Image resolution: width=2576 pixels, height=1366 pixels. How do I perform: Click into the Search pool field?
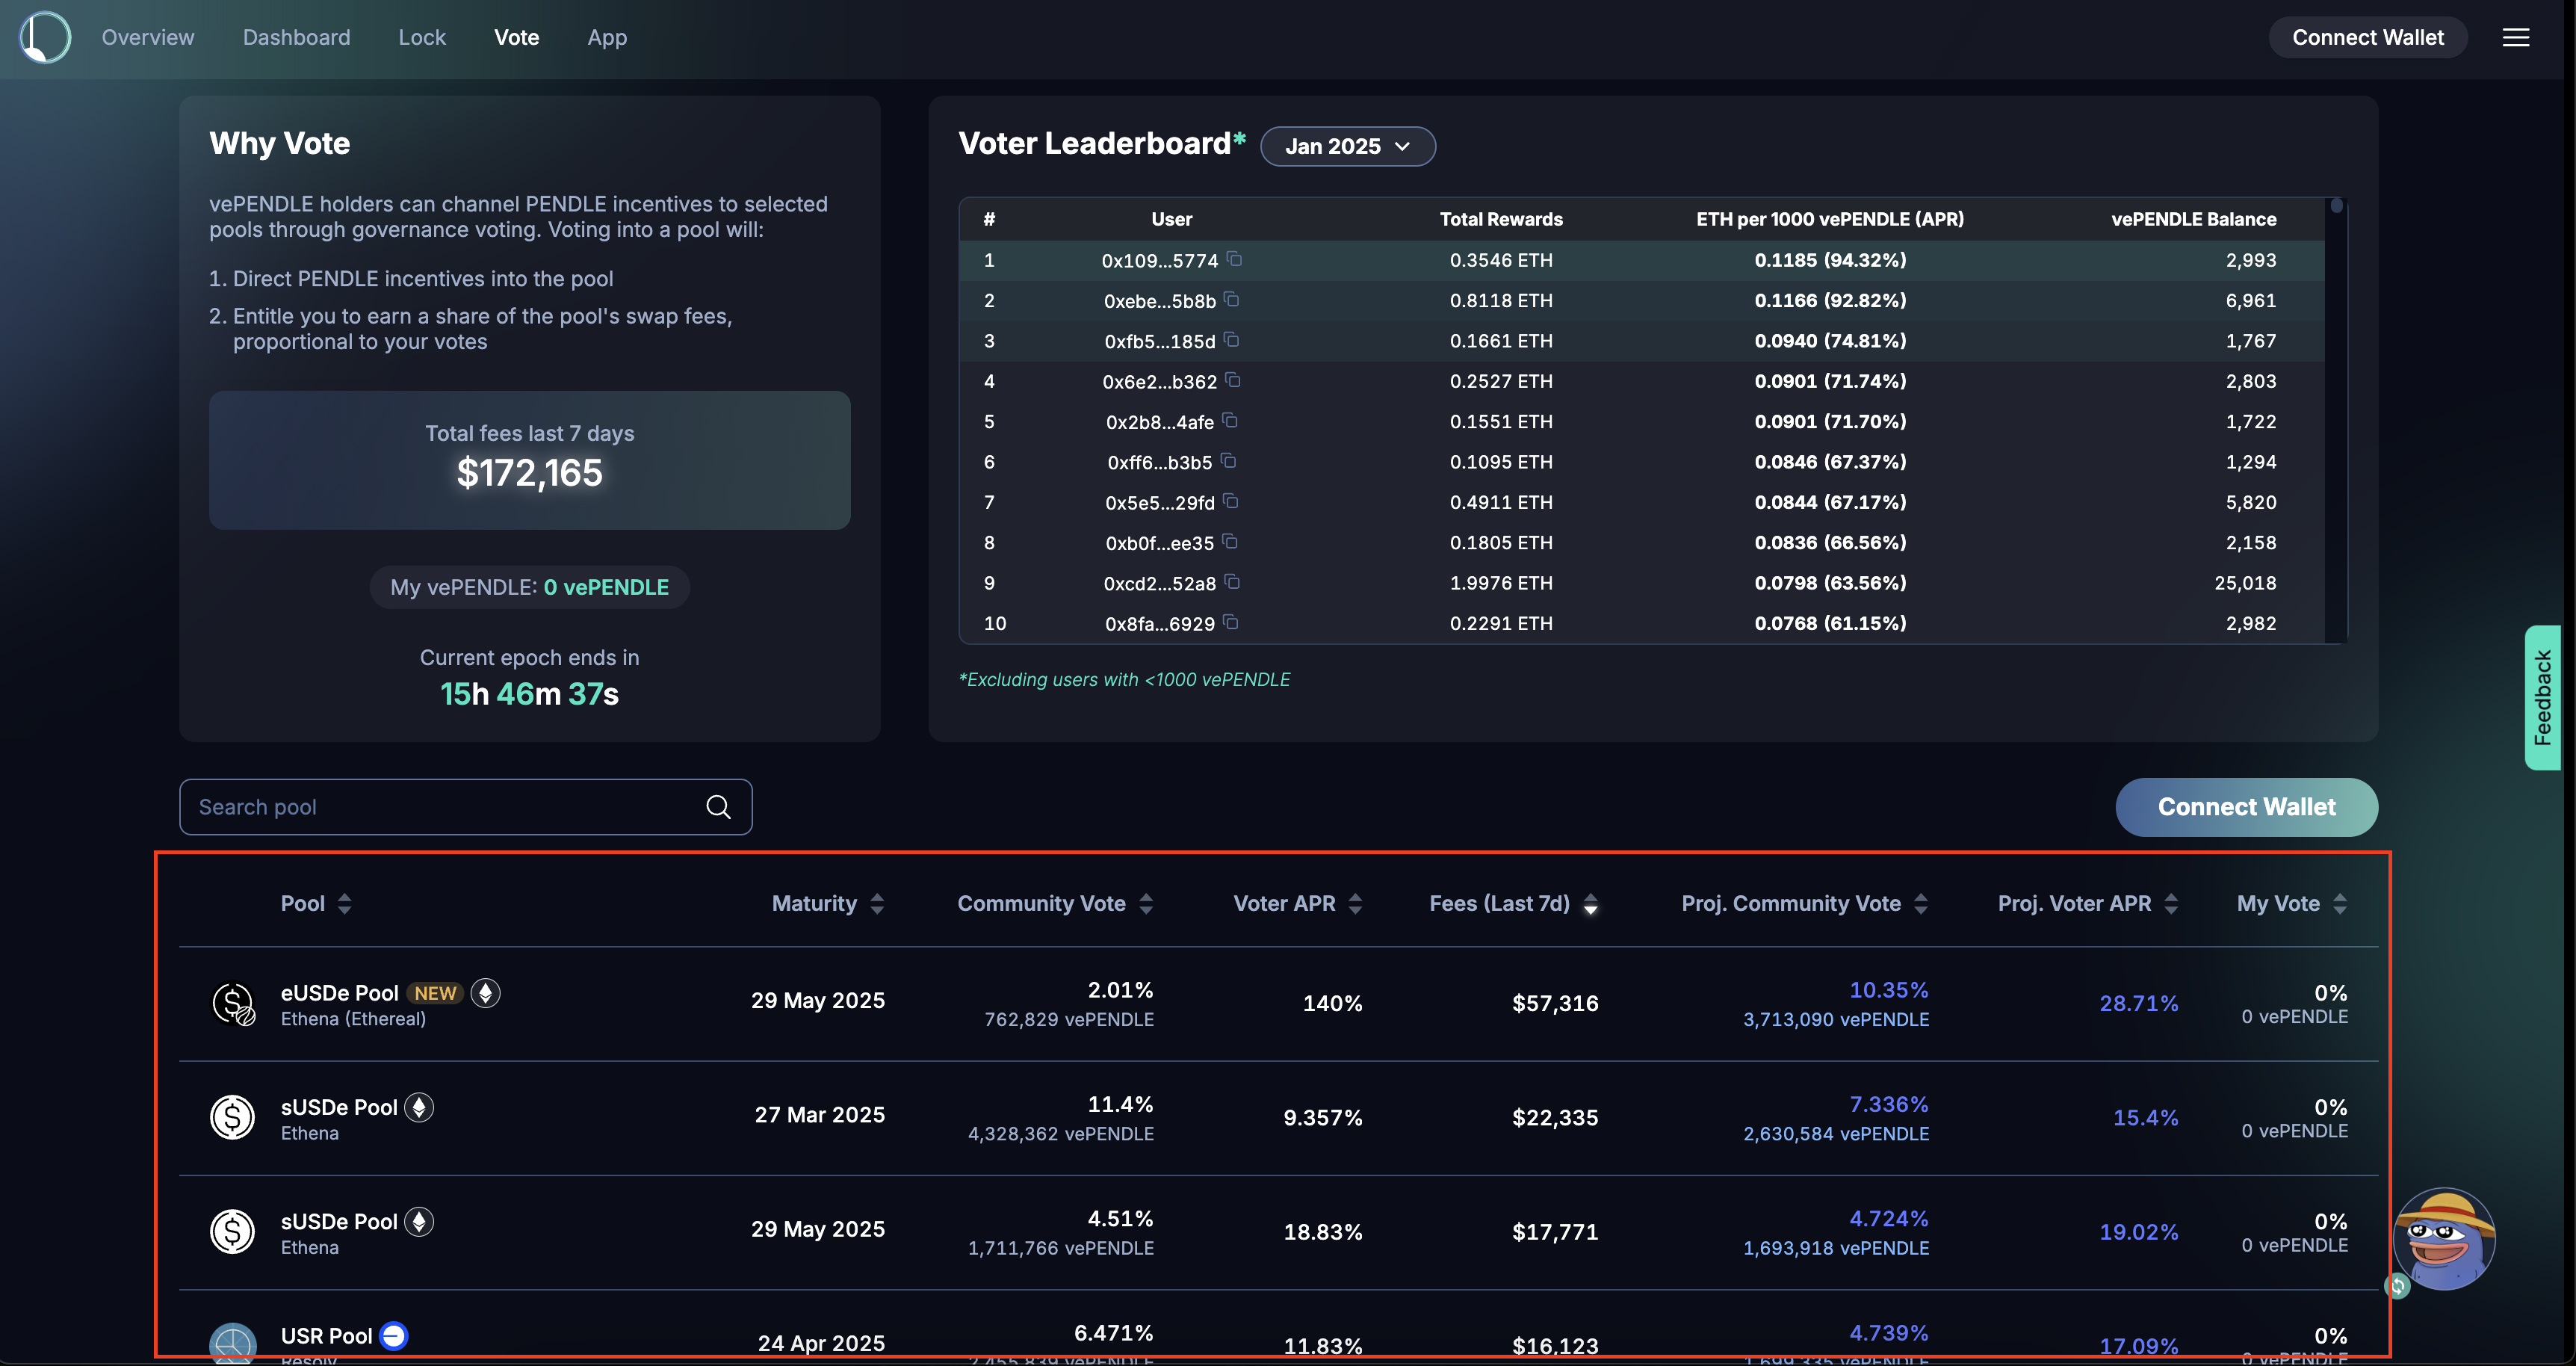click(440, 807)
